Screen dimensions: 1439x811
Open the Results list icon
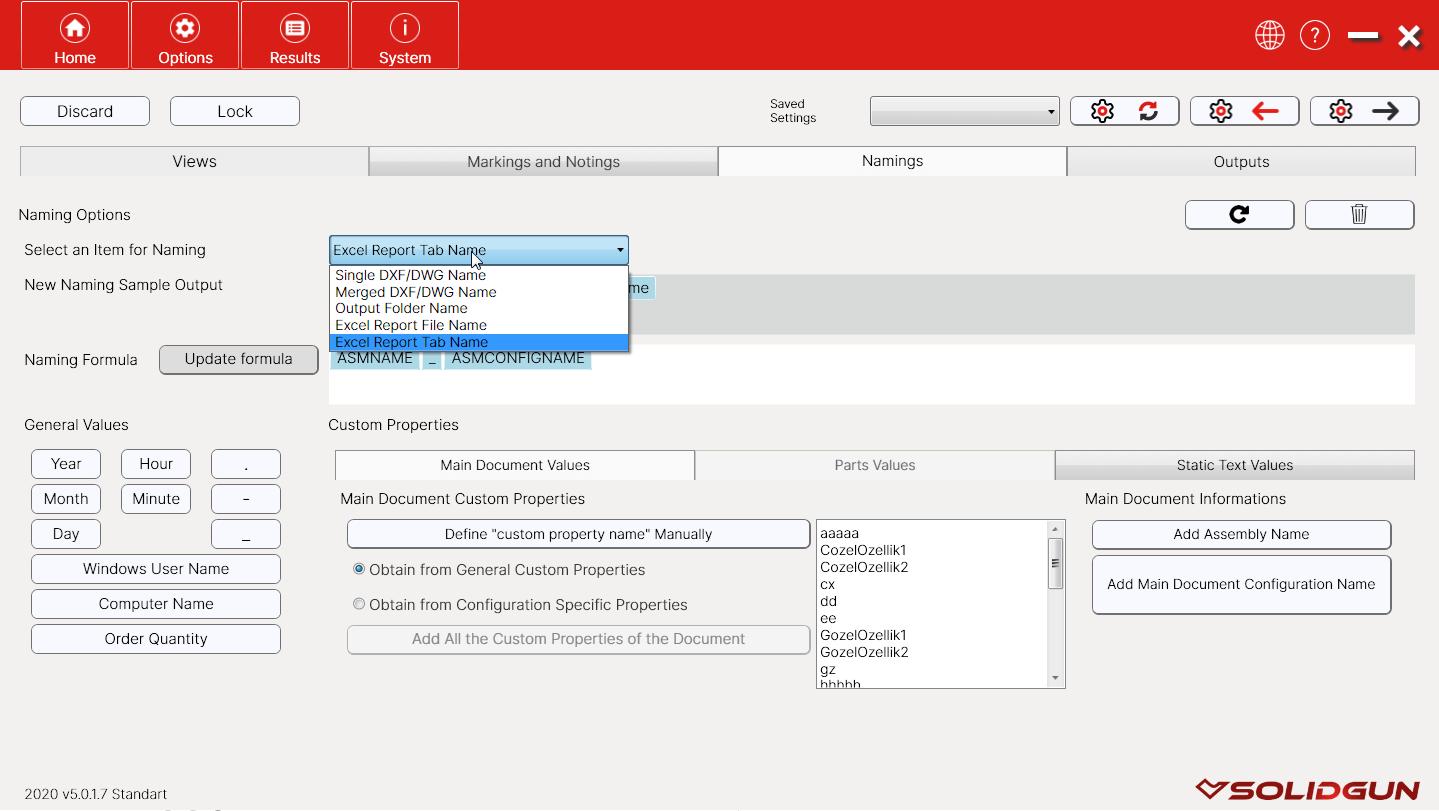pyautogui.click(x=295, y=29)
